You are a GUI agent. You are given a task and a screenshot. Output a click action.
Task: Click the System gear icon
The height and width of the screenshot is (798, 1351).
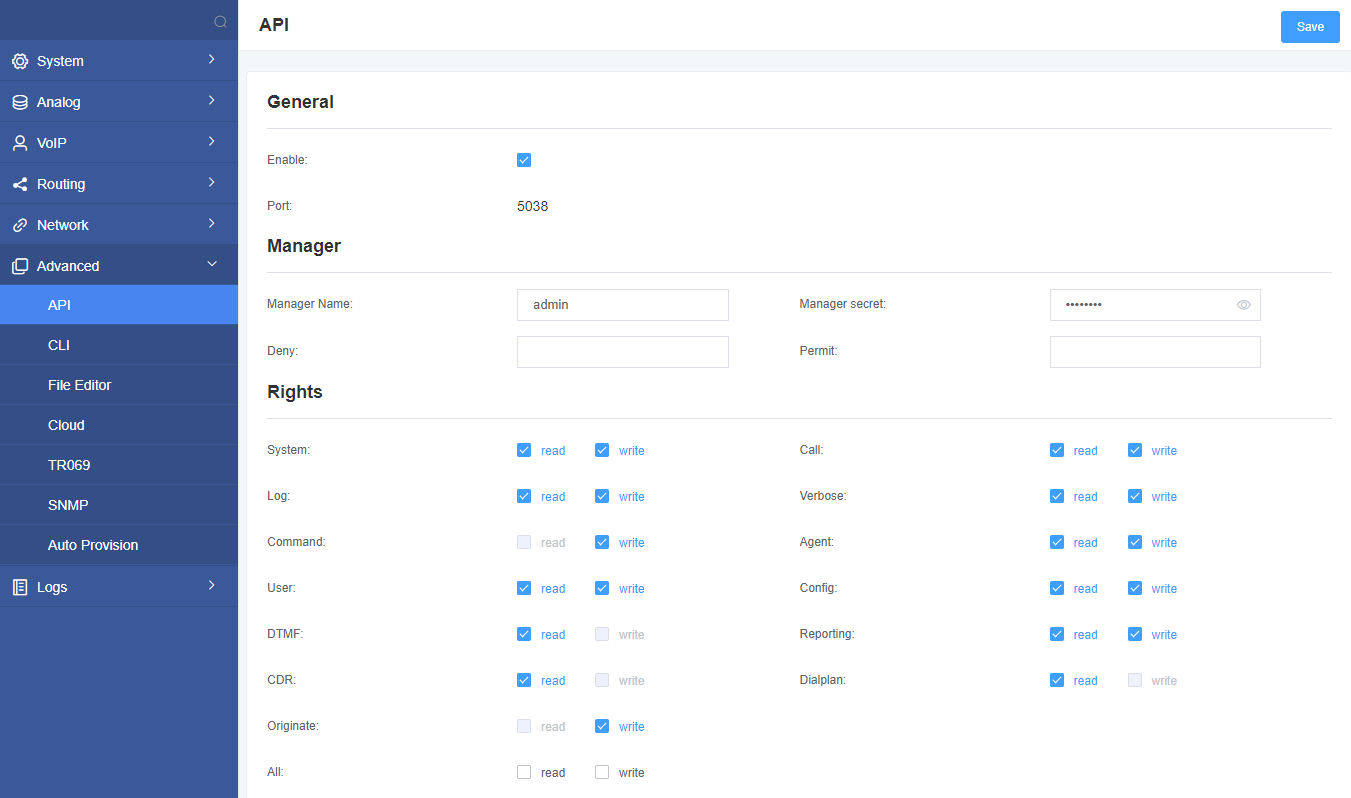point(20,61)
